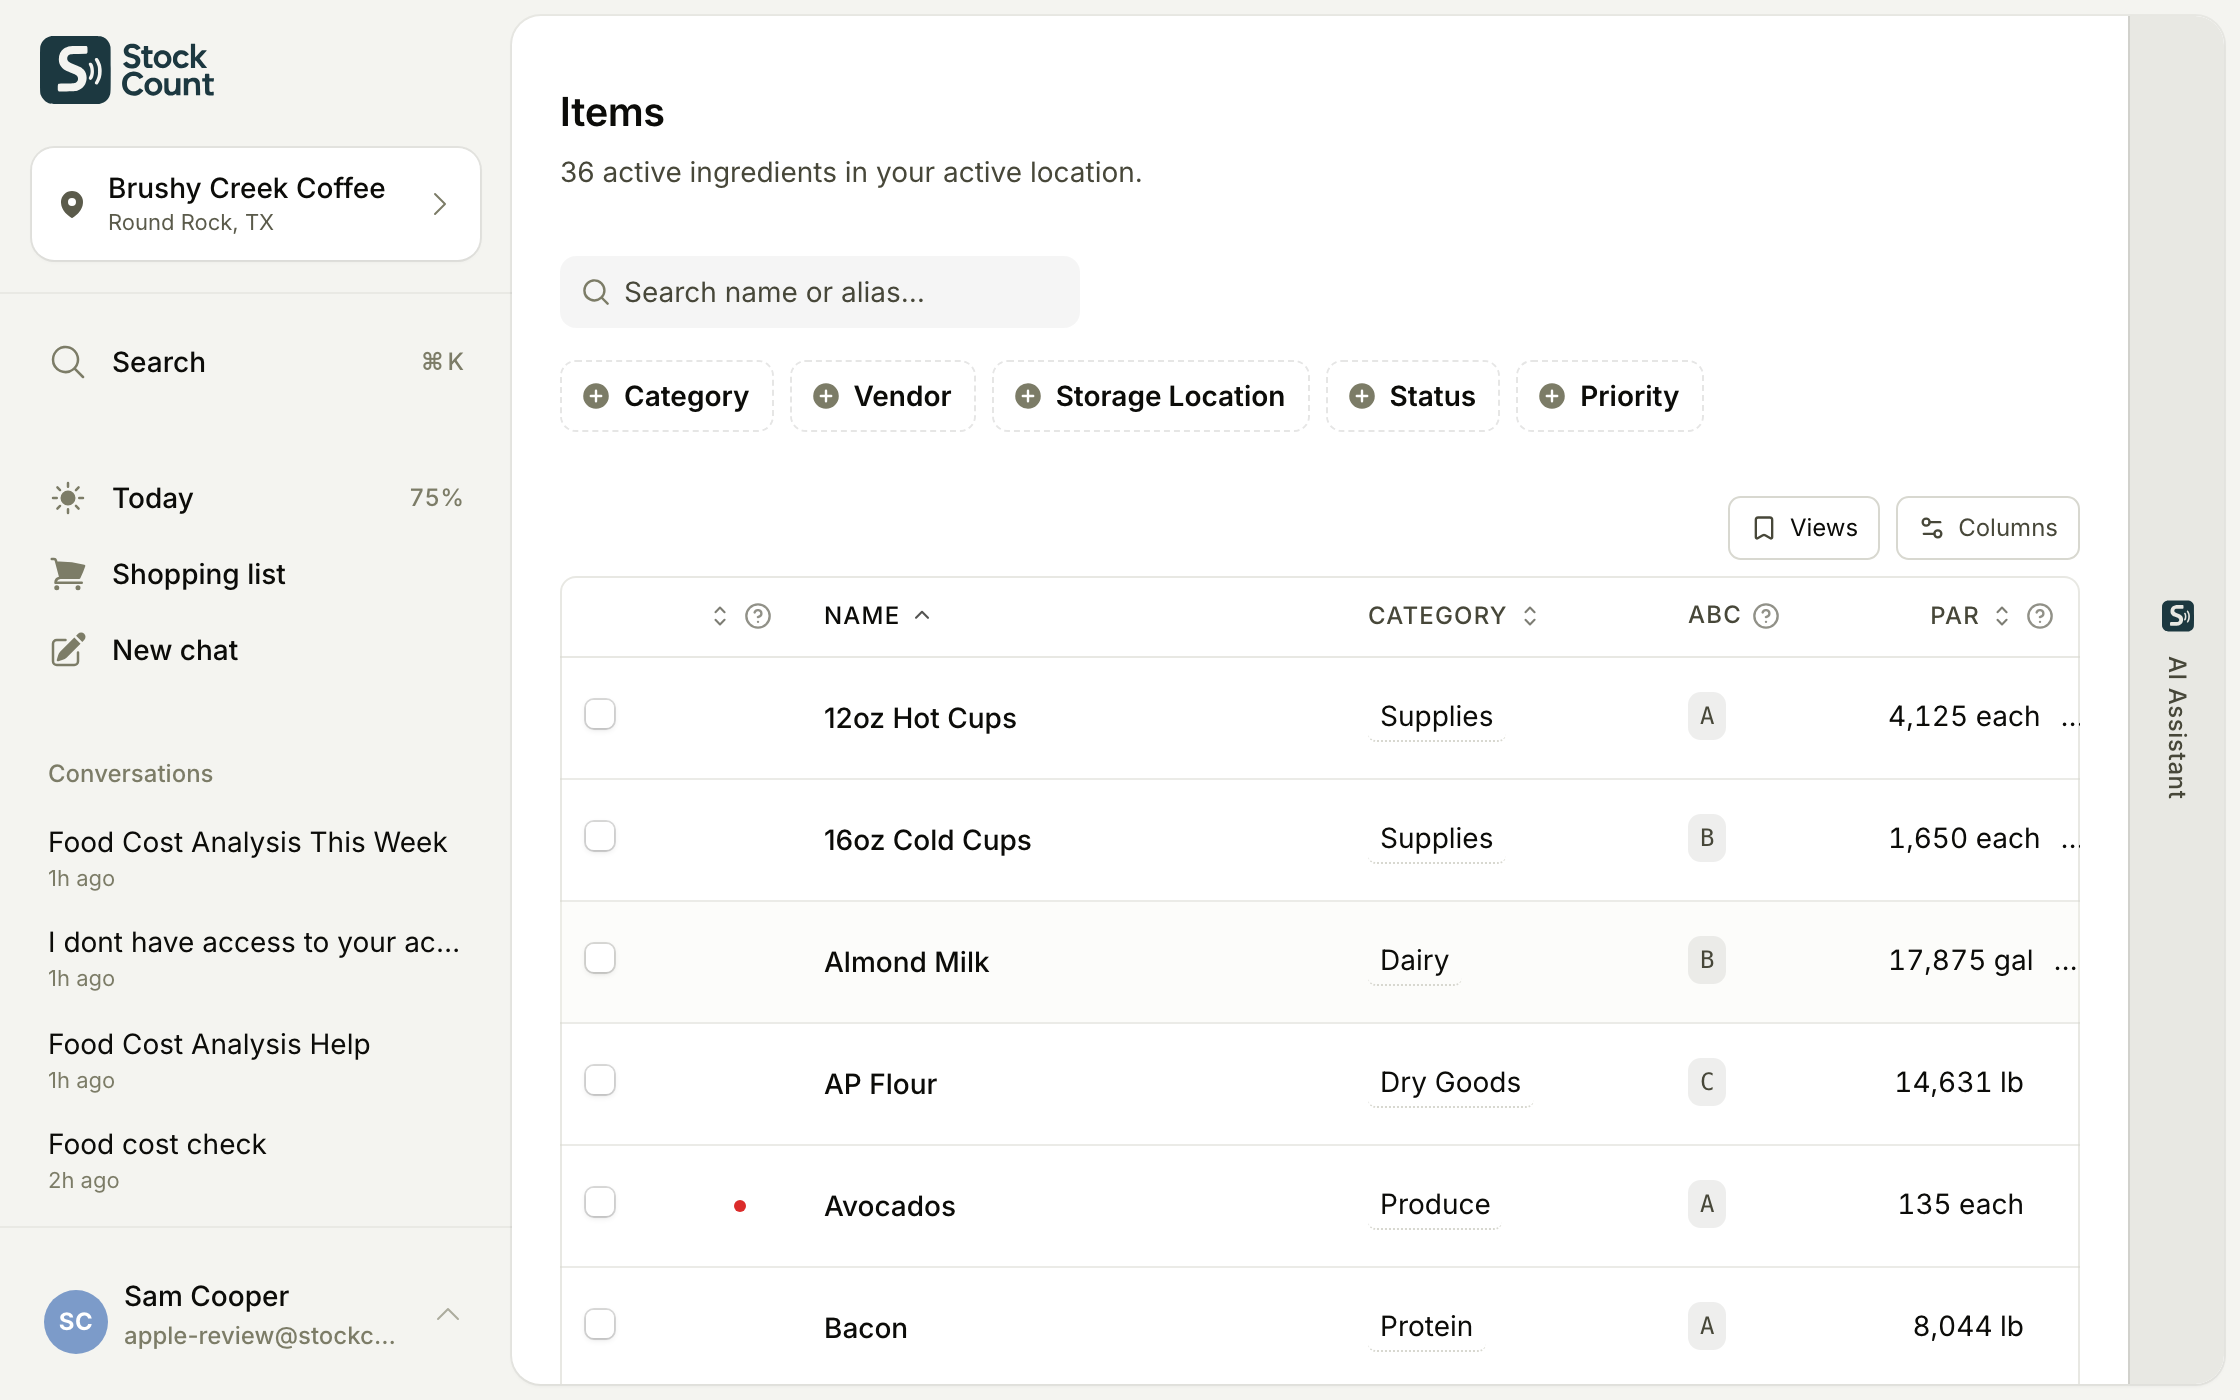Screen dimensions: 2240x1400
Task: Open the Today sun icon
Action: click(67, 498)
